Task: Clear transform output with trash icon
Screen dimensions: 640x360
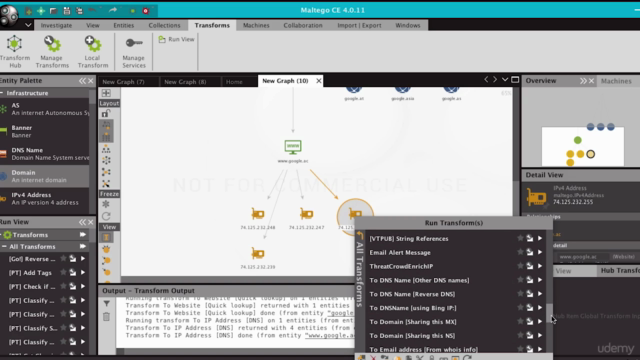Action: pos(107,317)
